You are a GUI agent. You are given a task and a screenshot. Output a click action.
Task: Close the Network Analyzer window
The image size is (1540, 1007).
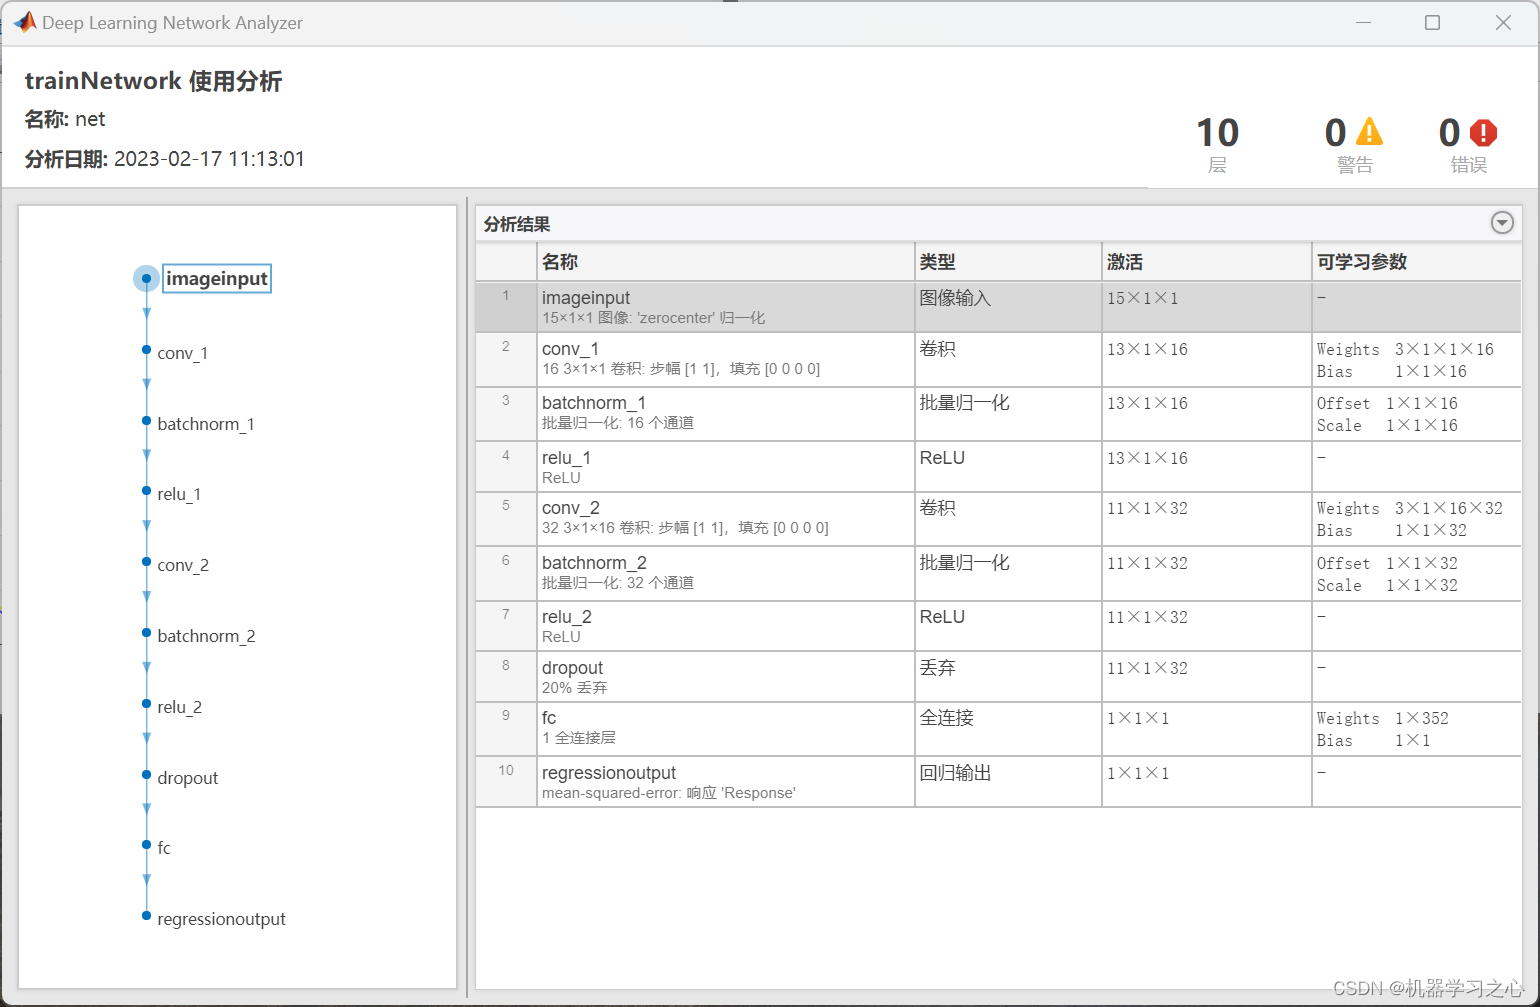[1503, 22]
